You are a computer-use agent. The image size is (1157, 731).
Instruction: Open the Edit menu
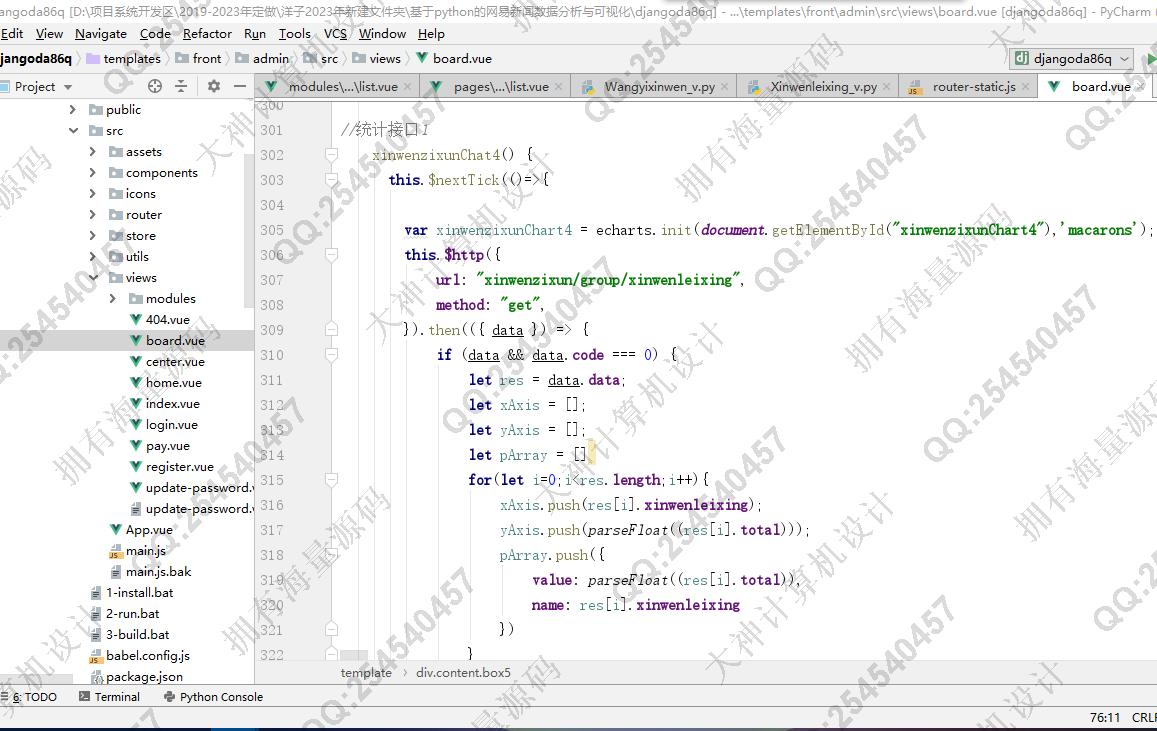[x=12, y=34]
